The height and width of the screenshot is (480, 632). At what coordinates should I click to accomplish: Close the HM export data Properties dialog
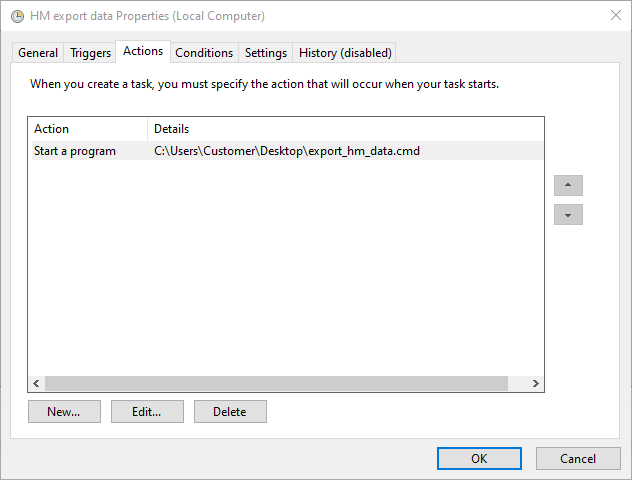615,15
